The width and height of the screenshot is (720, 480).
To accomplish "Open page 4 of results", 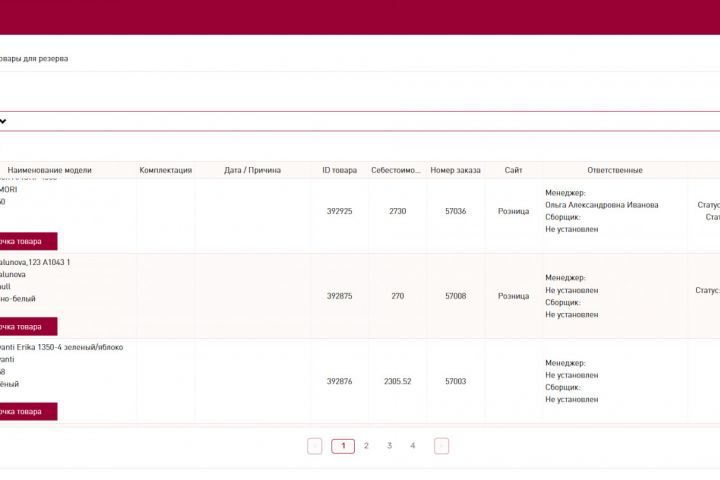I will pos(413,446).
